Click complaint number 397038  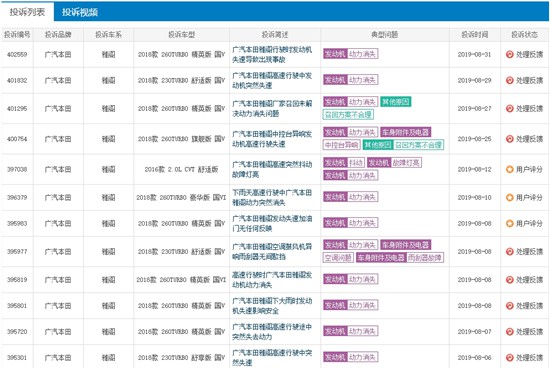click(17, 169)
